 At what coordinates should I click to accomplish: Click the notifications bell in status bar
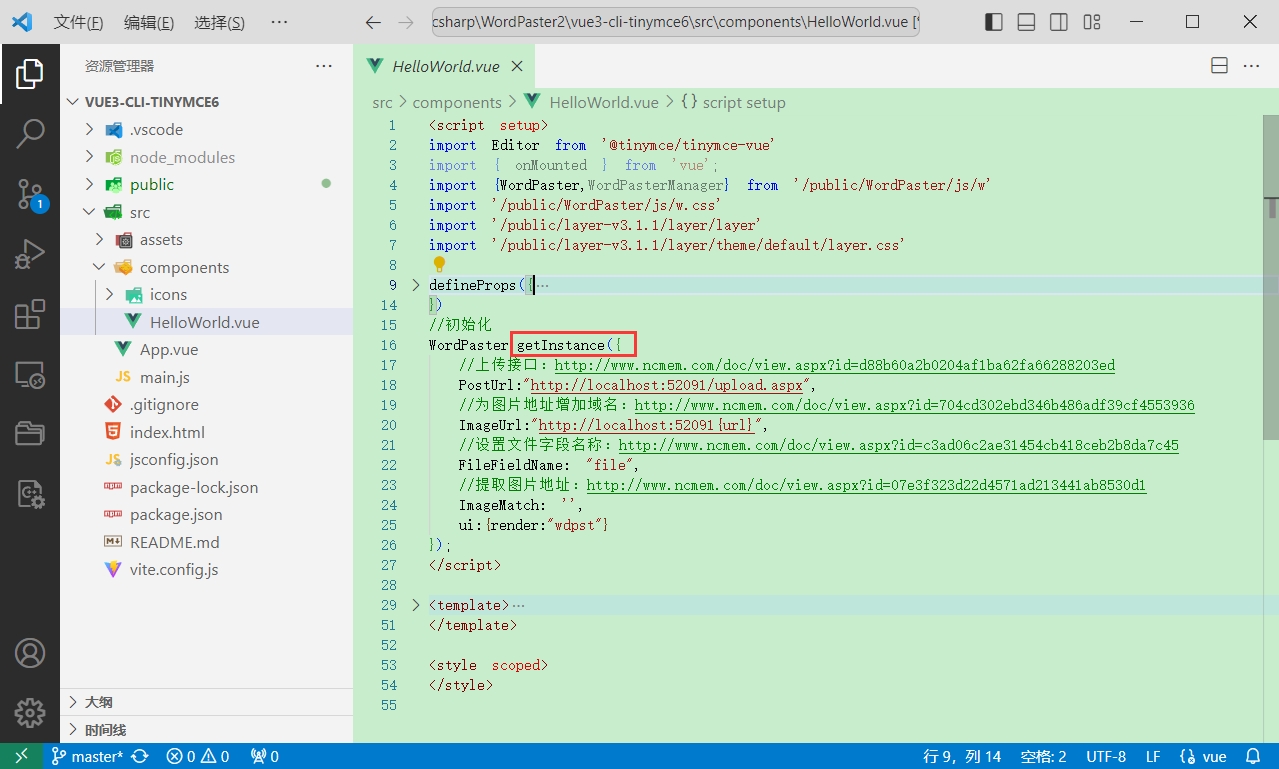(x=1253, y=756)
